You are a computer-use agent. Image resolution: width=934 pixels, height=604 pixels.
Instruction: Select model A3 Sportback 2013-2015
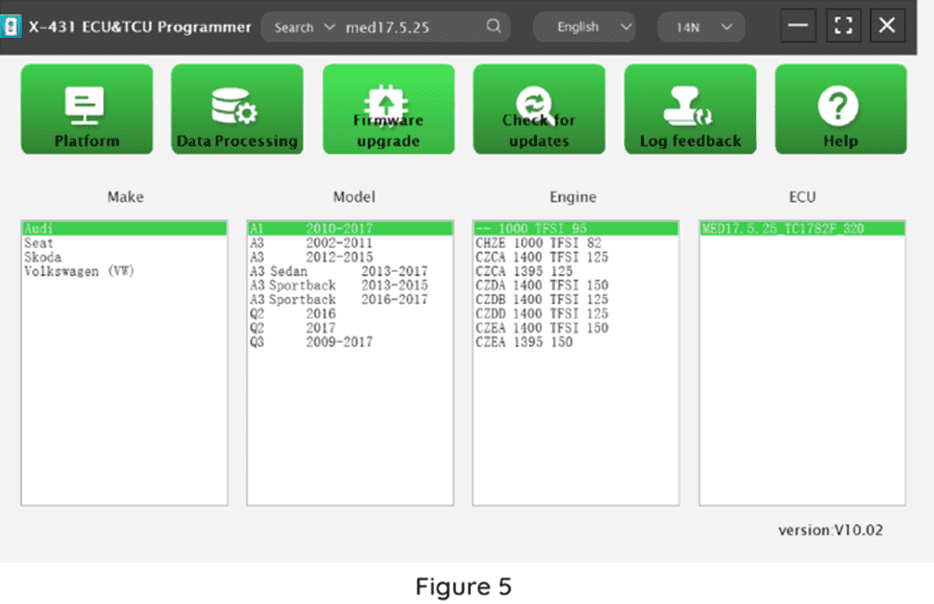[x=350, y=285]
